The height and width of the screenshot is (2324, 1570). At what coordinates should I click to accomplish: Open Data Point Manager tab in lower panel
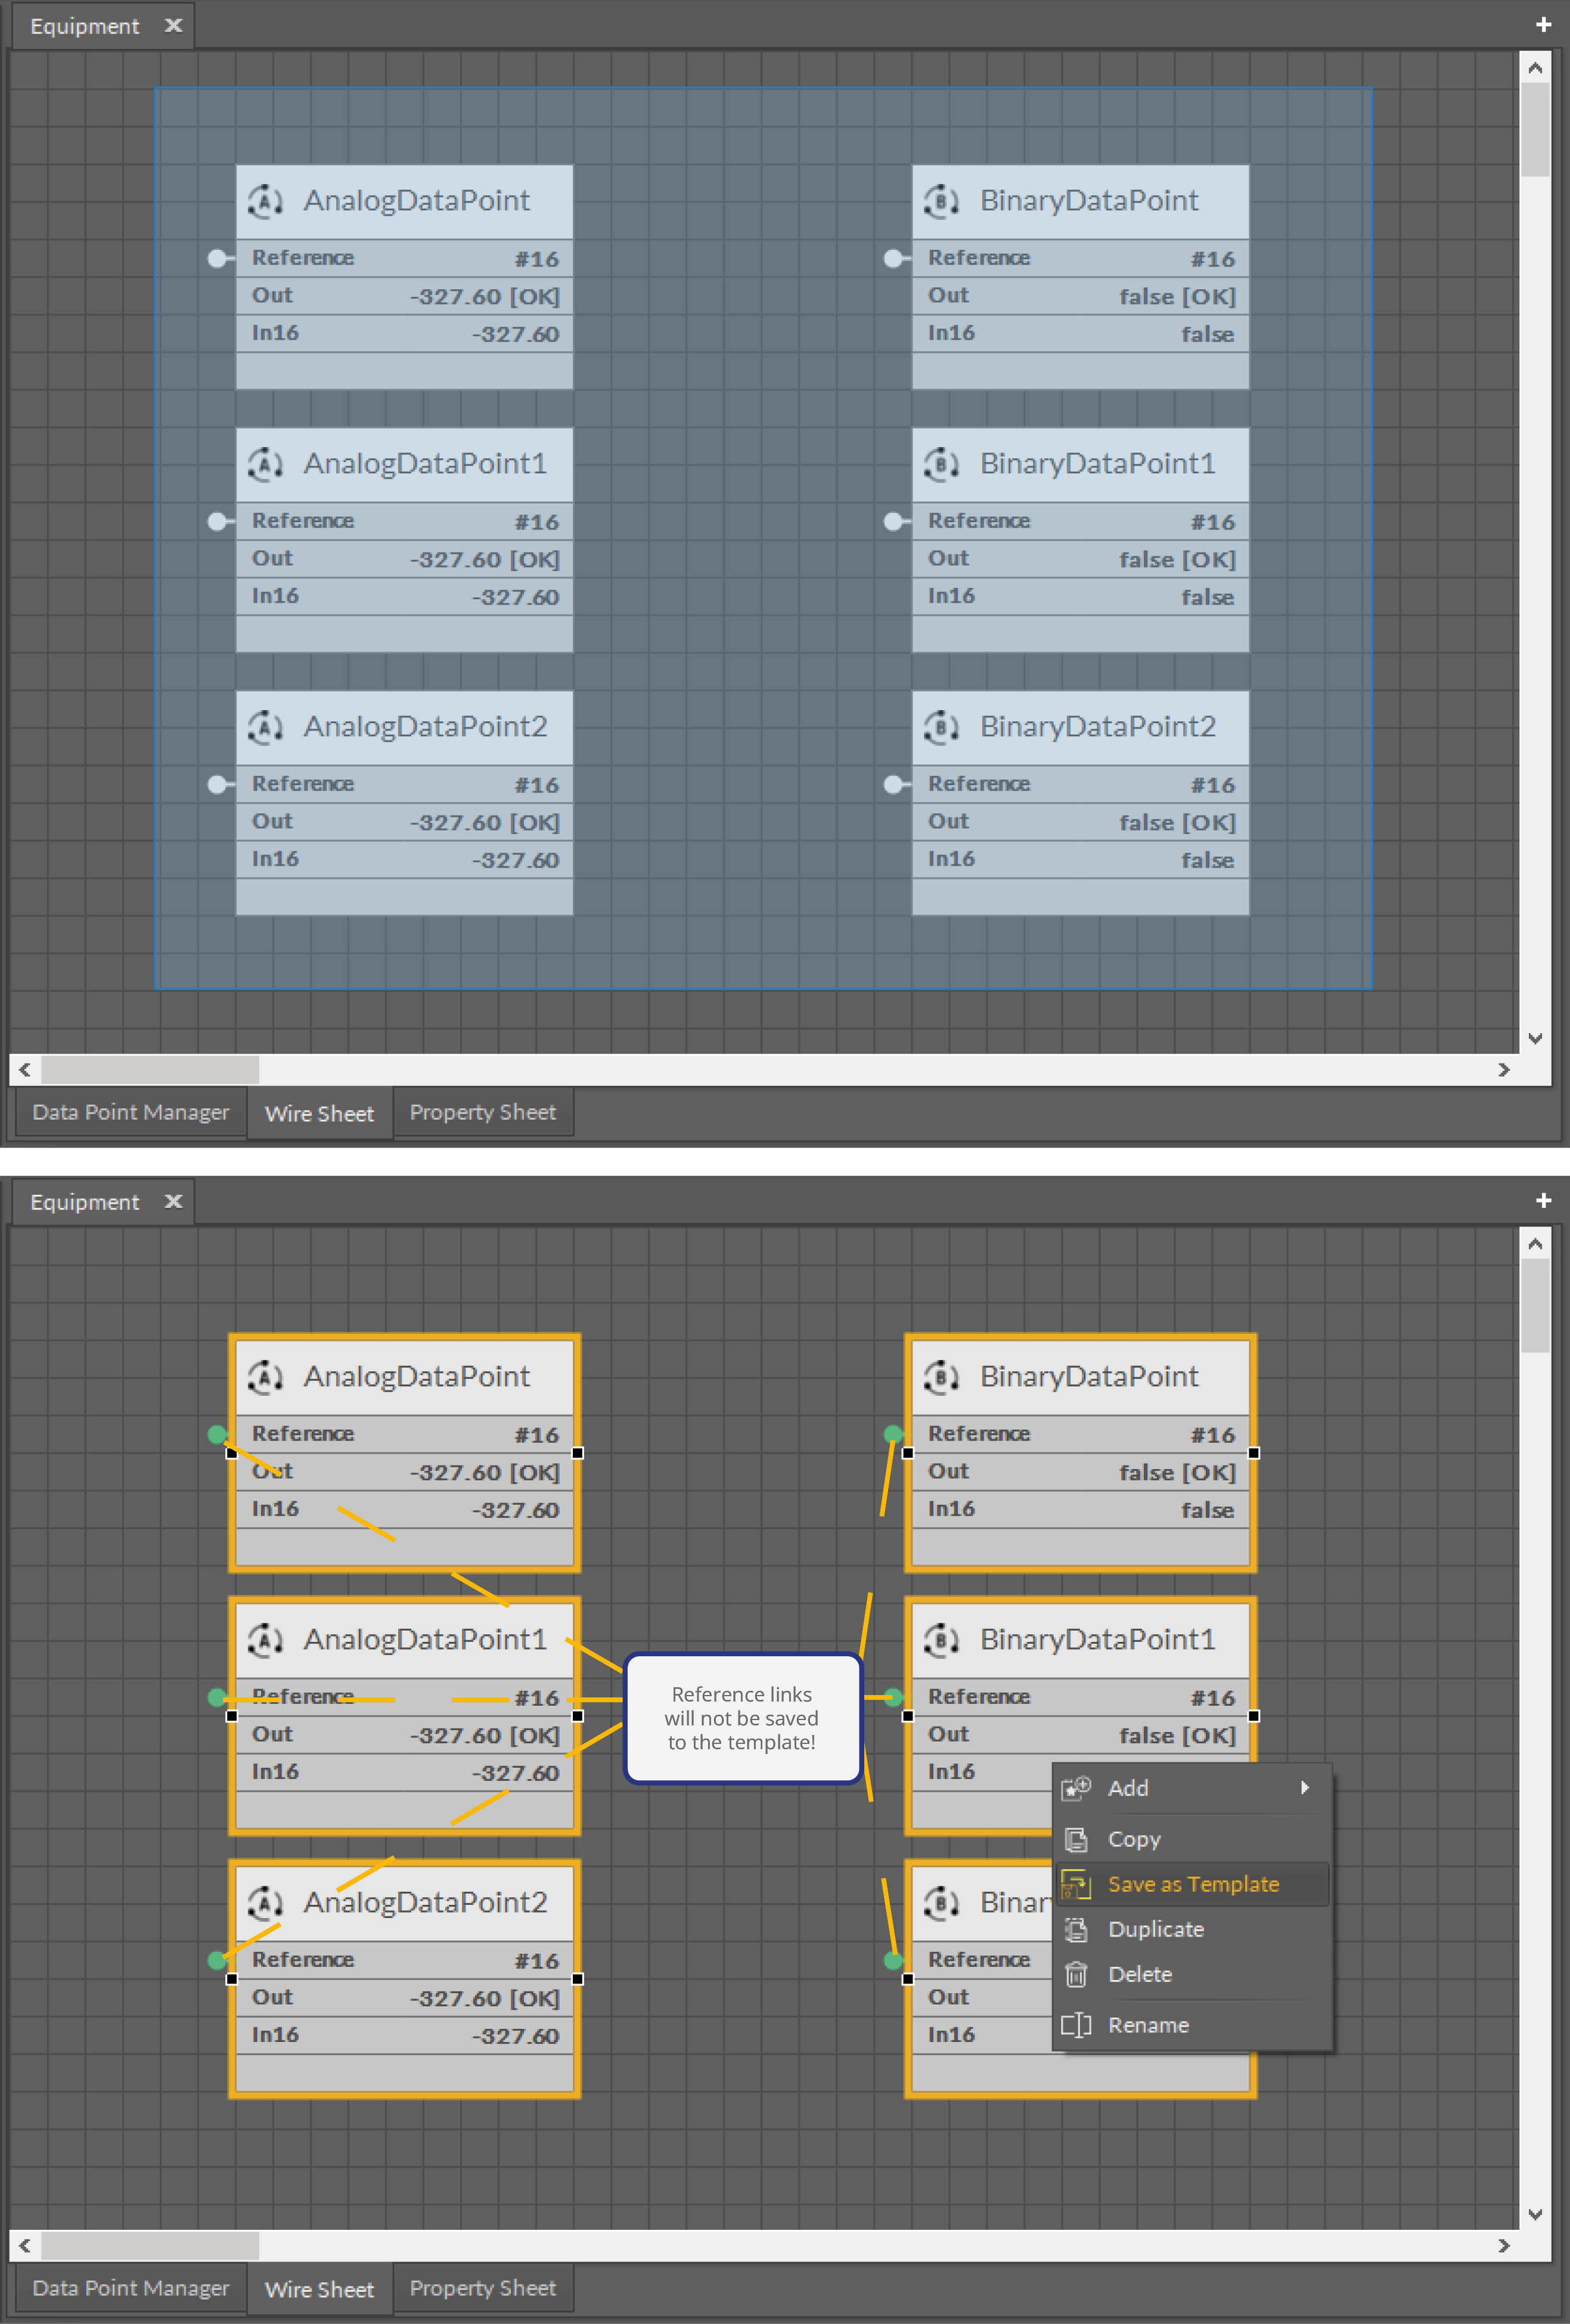(130, 2288)
